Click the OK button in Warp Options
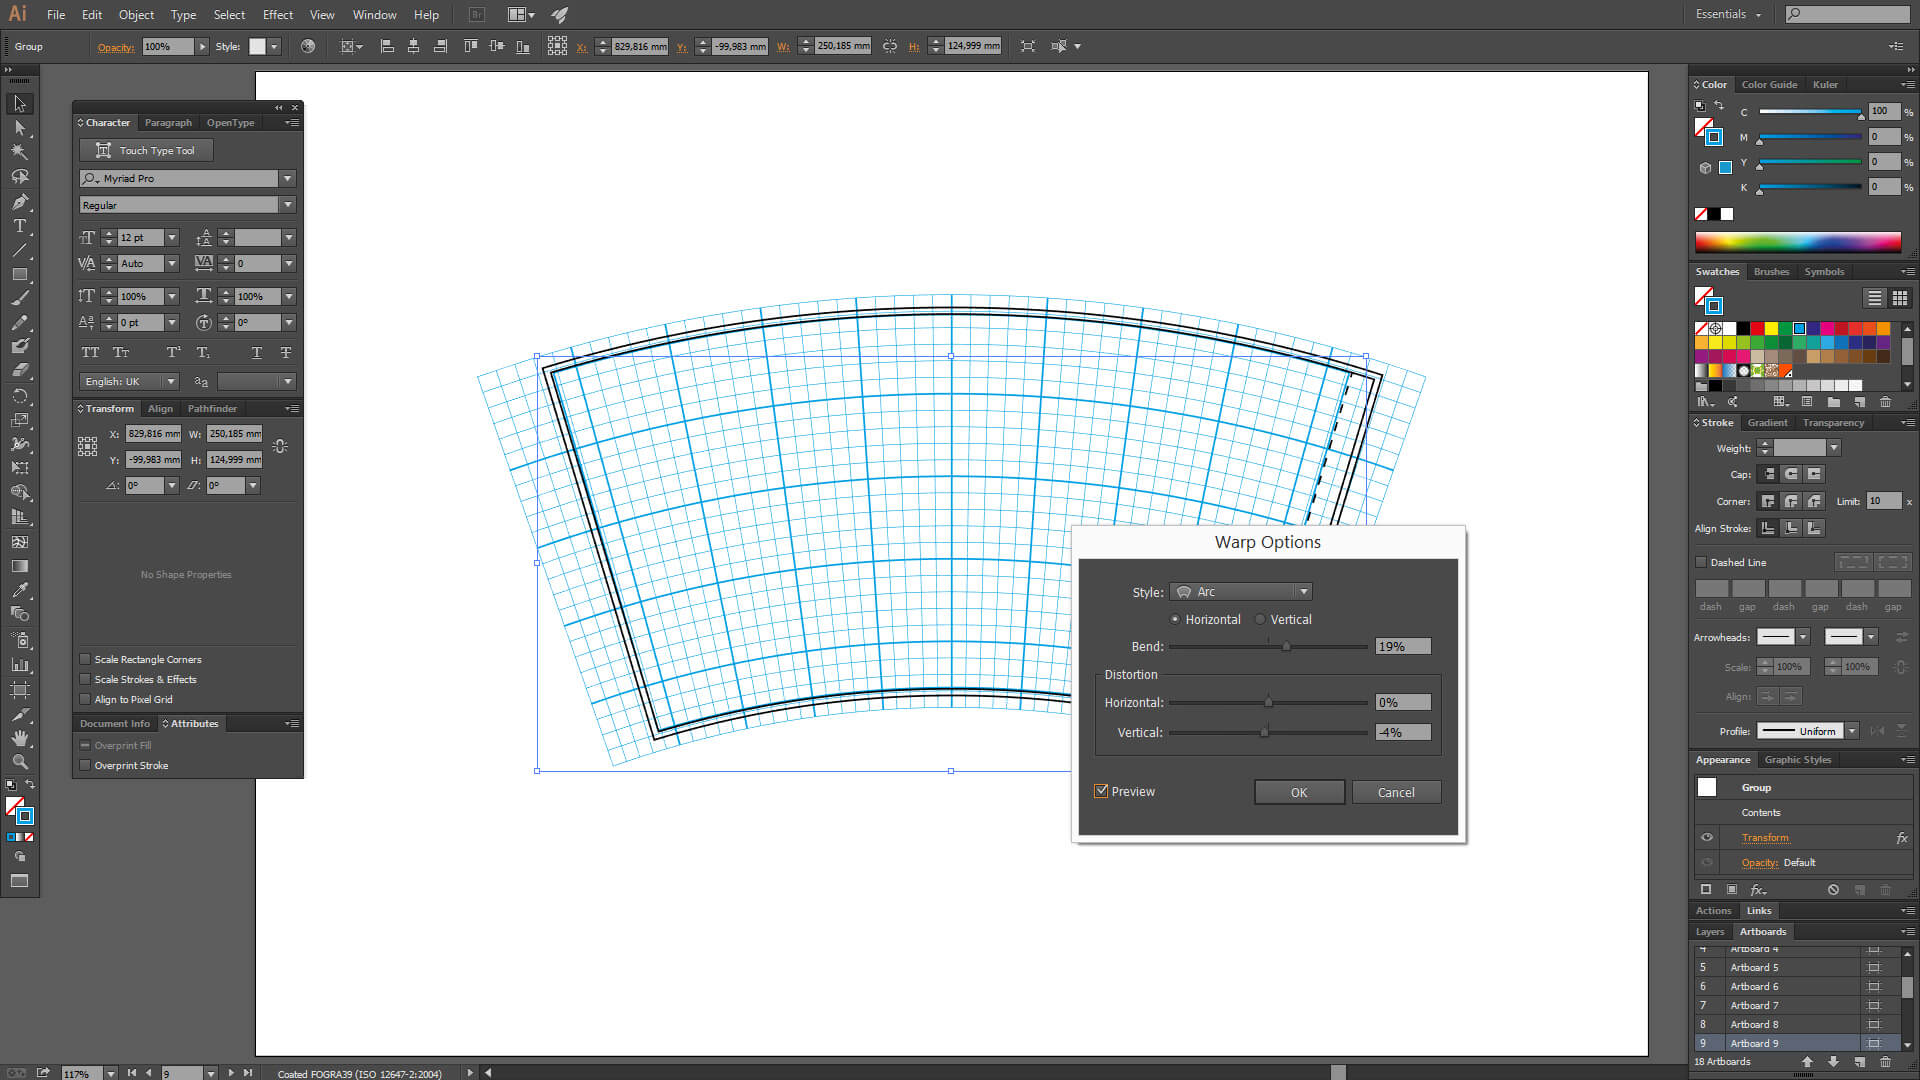The height and width of the screenshot is (1080, 1920). coord(1298,791)
